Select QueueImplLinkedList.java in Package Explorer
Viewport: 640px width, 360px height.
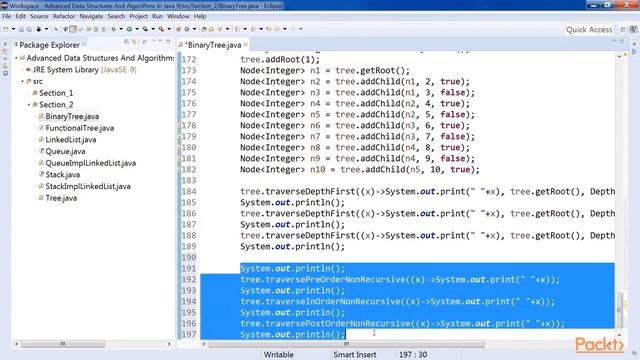[x=91, y=163]
